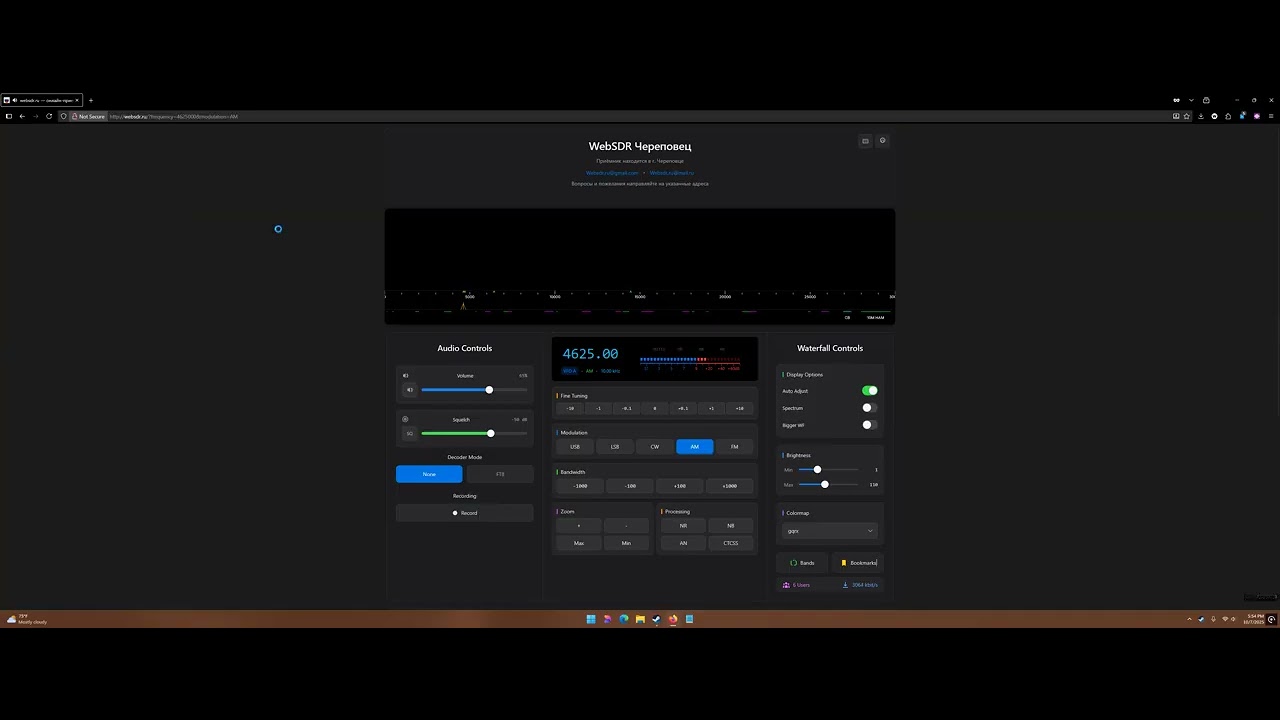1280x720 pixels.
Task: Click the Min zoom button
Action: [x=626, y=543]
